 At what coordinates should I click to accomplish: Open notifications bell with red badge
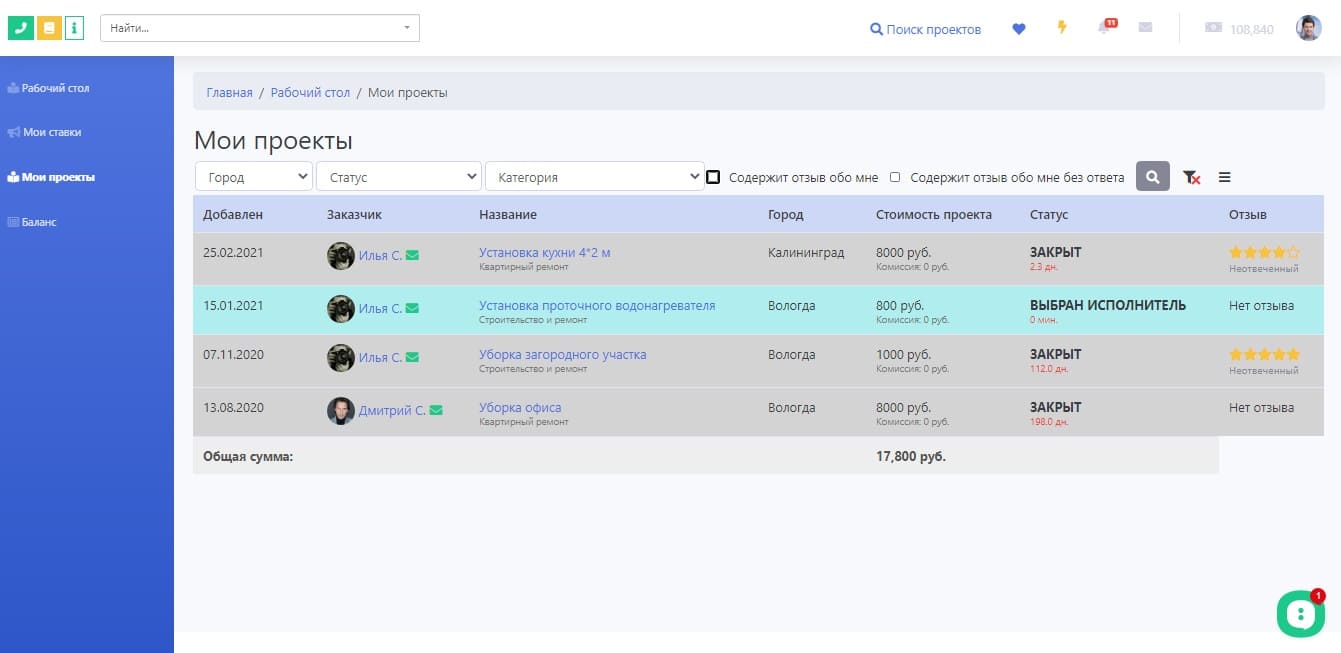point(1104,28)
